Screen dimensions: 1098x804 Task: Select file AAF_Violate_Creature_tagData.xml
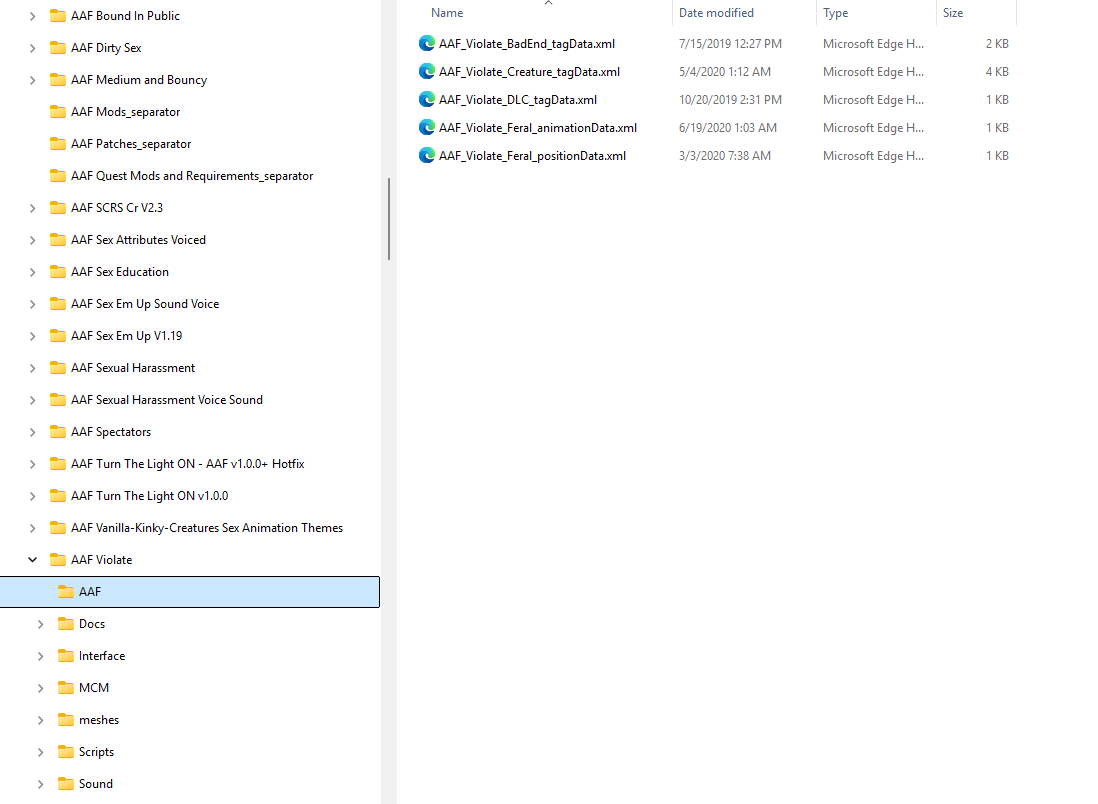pyautogui.click(x=529, y=71)
